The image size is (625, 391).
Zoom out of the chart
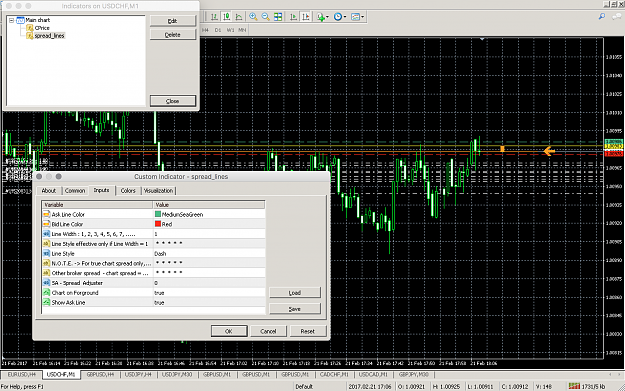coord(265,17)
